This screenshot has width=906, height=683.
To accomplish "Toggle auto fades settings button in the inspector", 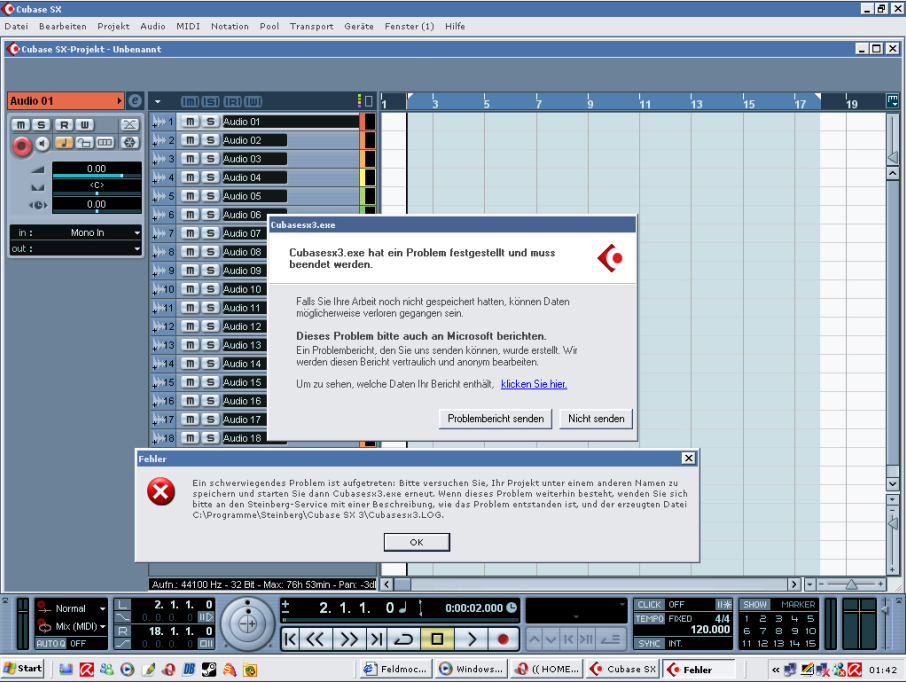I will pyautogui.click(x=130, y=124).
